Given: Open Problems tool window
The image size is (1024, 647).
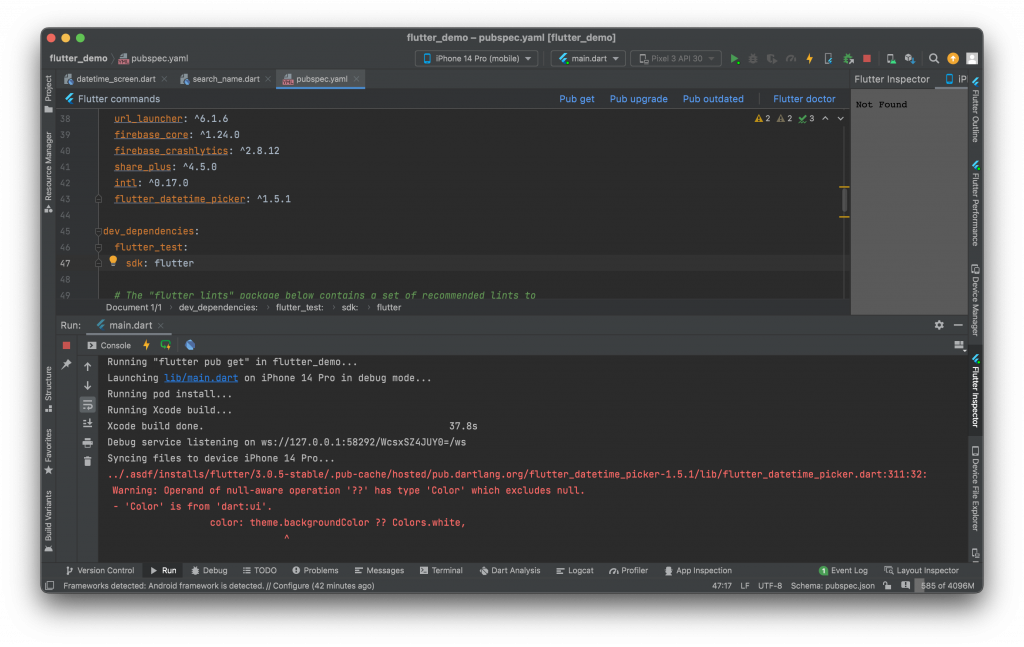Looking at the screenshot, I should point(315,571).
